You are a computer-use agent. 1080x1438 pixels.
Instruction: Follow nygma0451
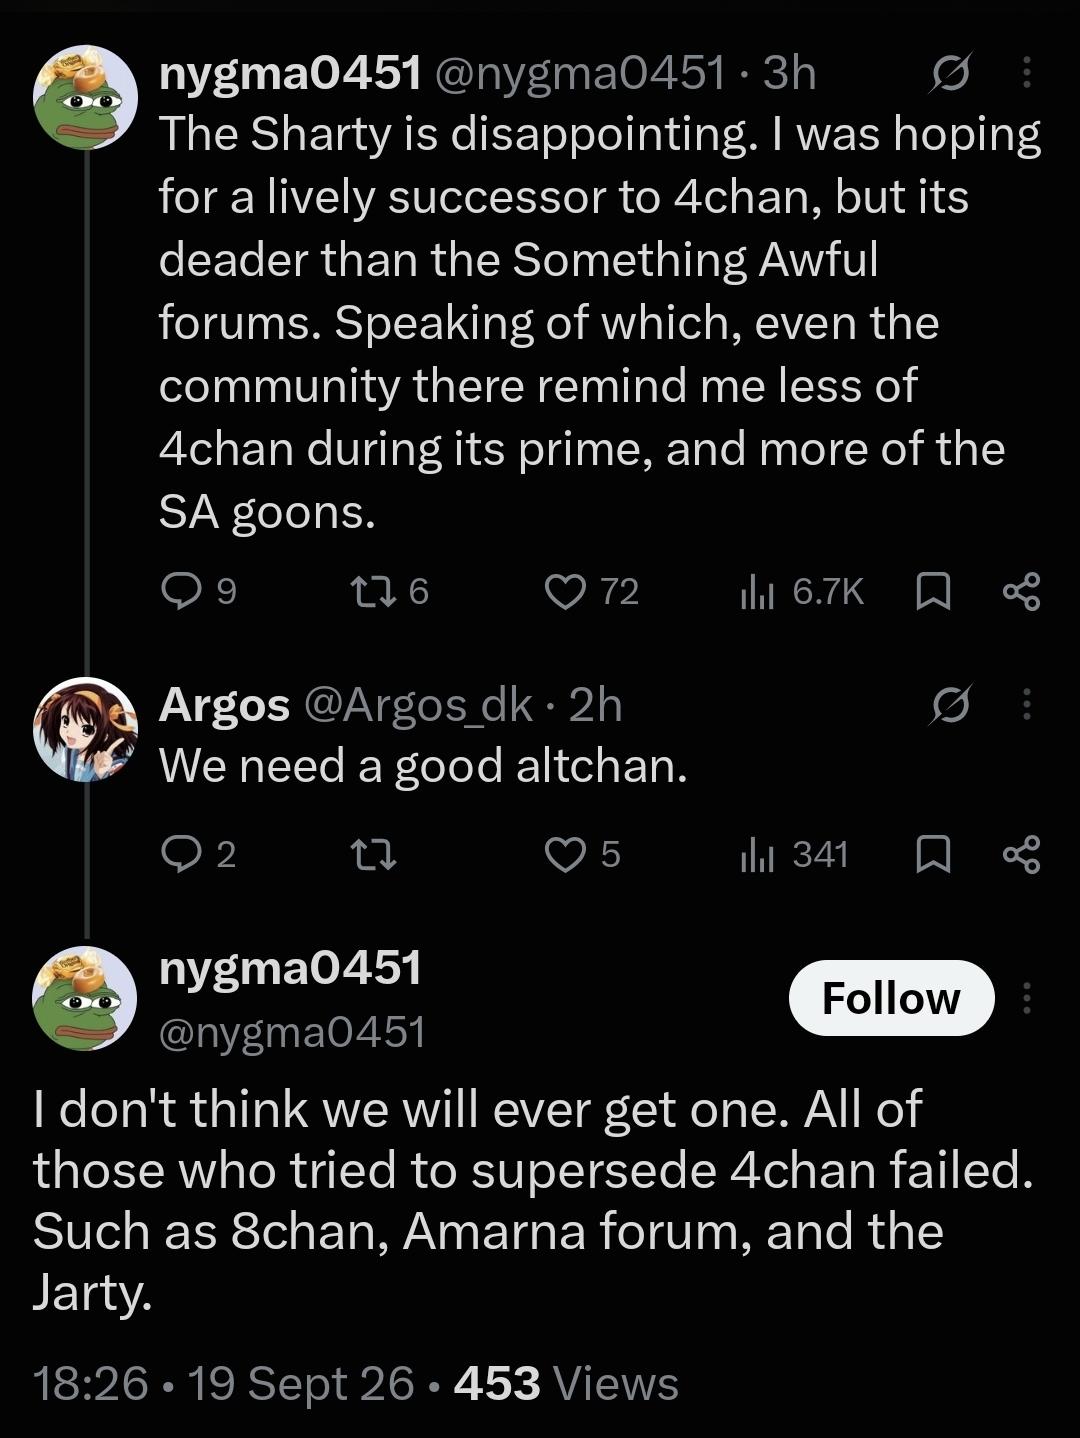(891, 998)
